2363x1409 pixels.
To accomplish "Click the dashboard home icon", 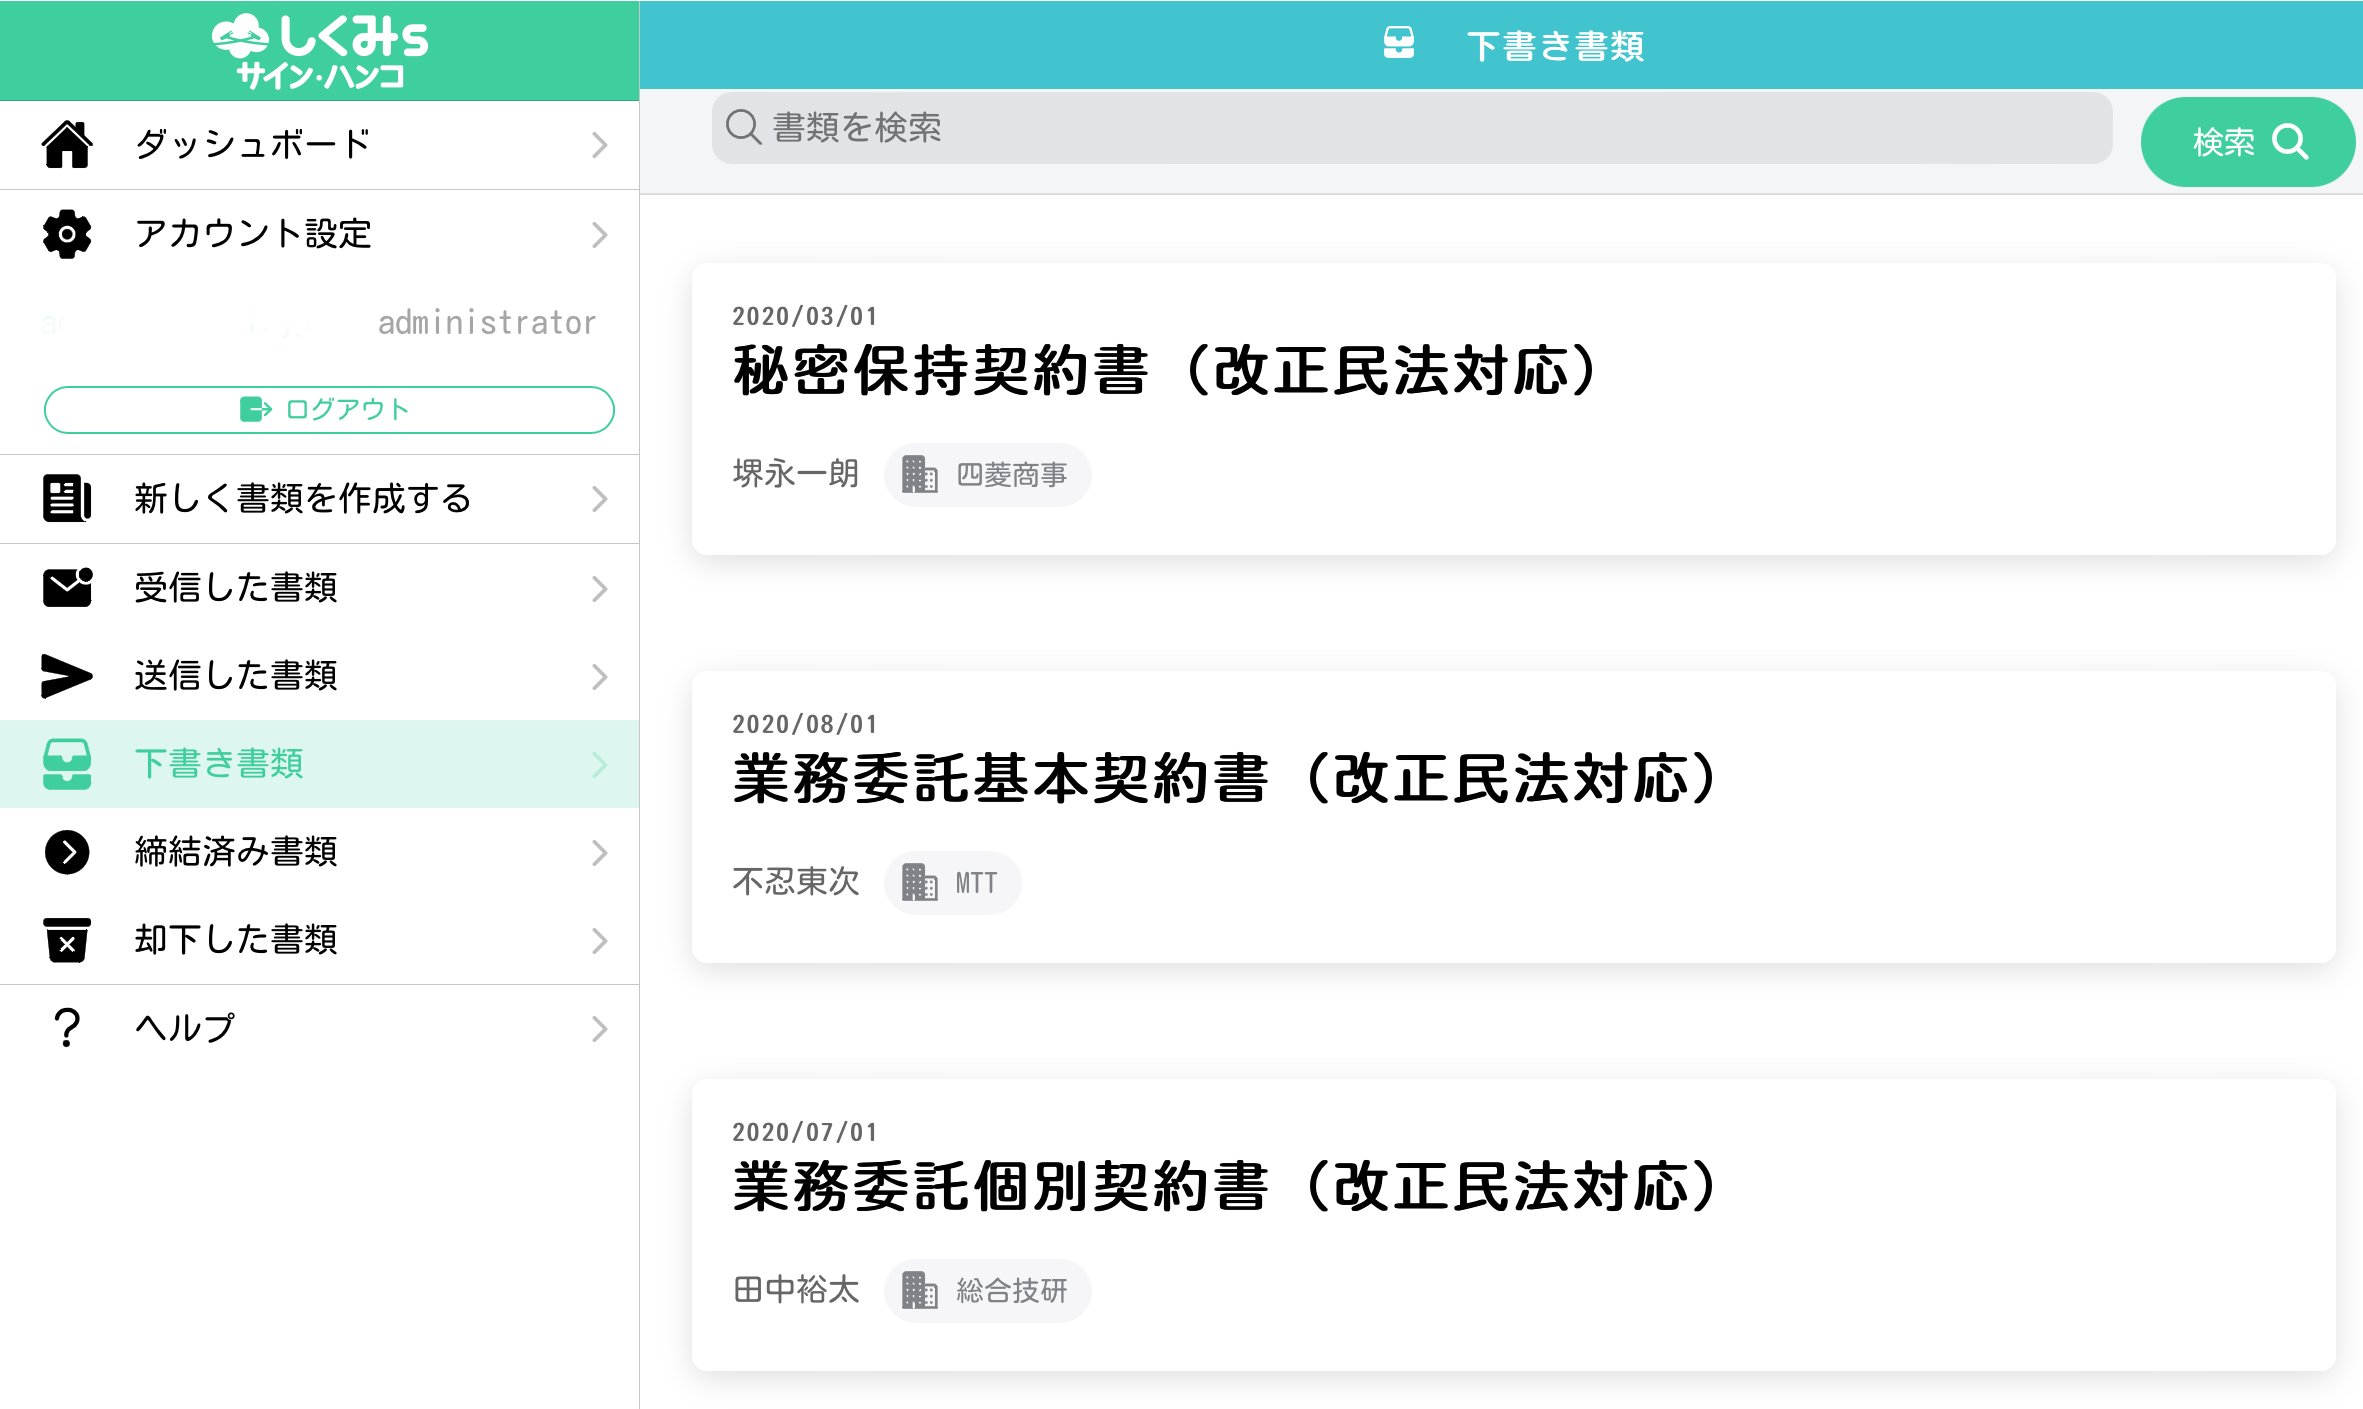I will 67,144.
